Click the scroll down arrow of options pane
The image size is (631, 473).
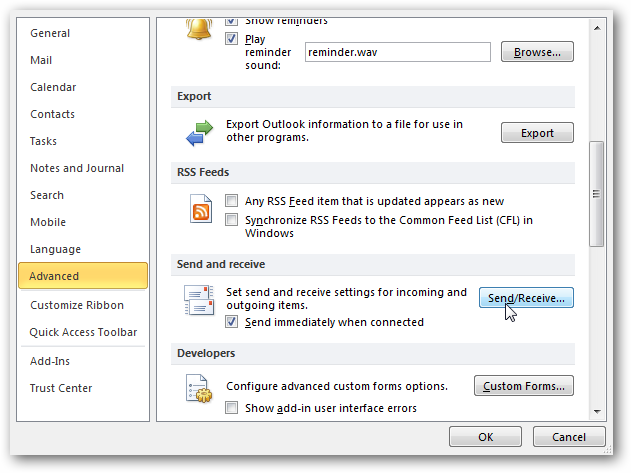(x=597, y=410)
